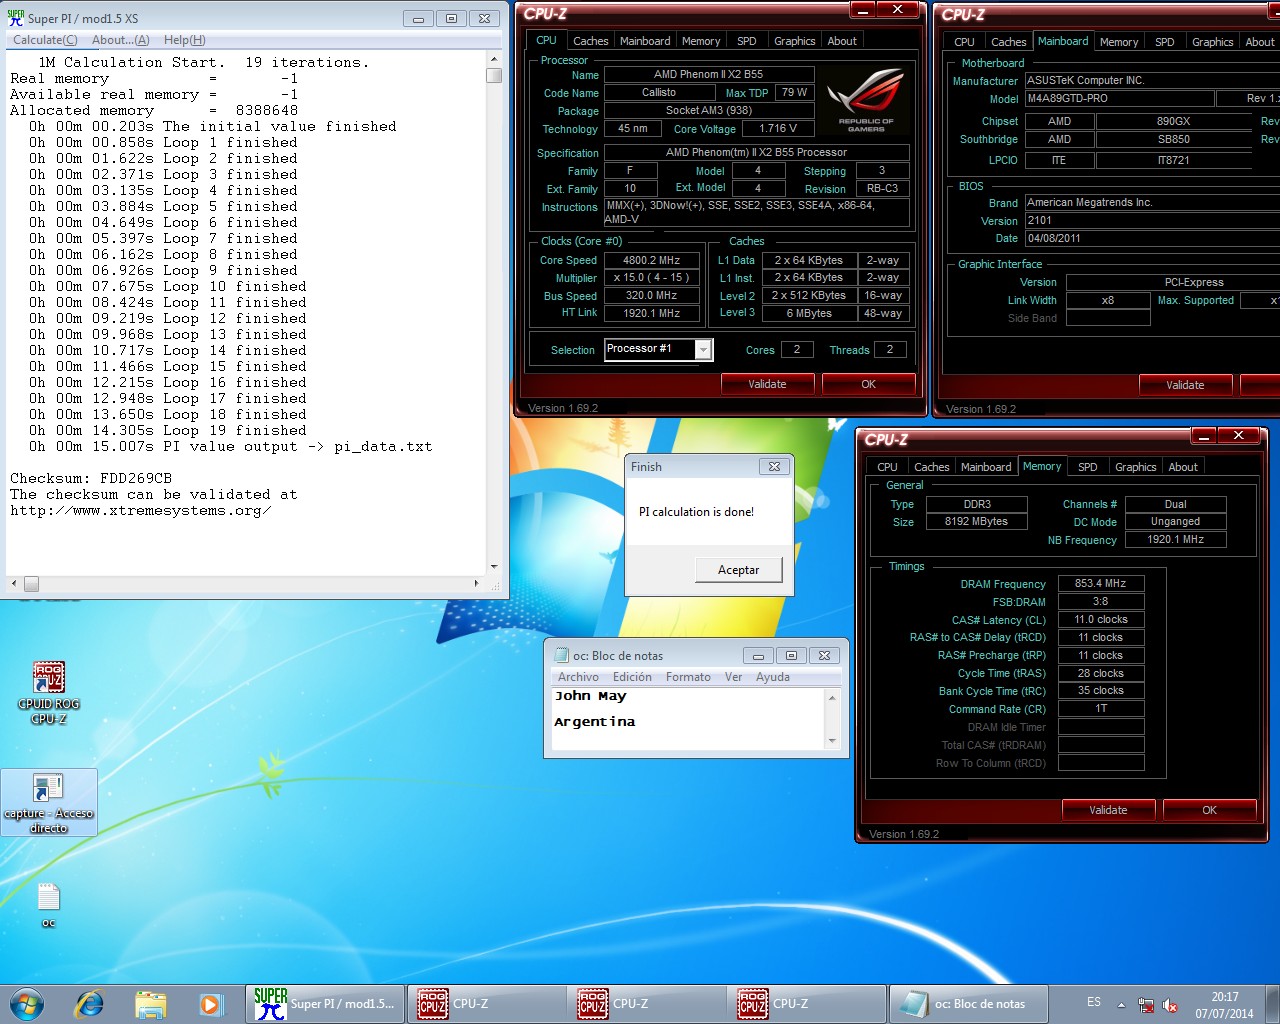The height and width of the screenshot is (1024, 1280).
Task: Click the ES language indicator in the taskbar
Action: tap(1094, 1002)
